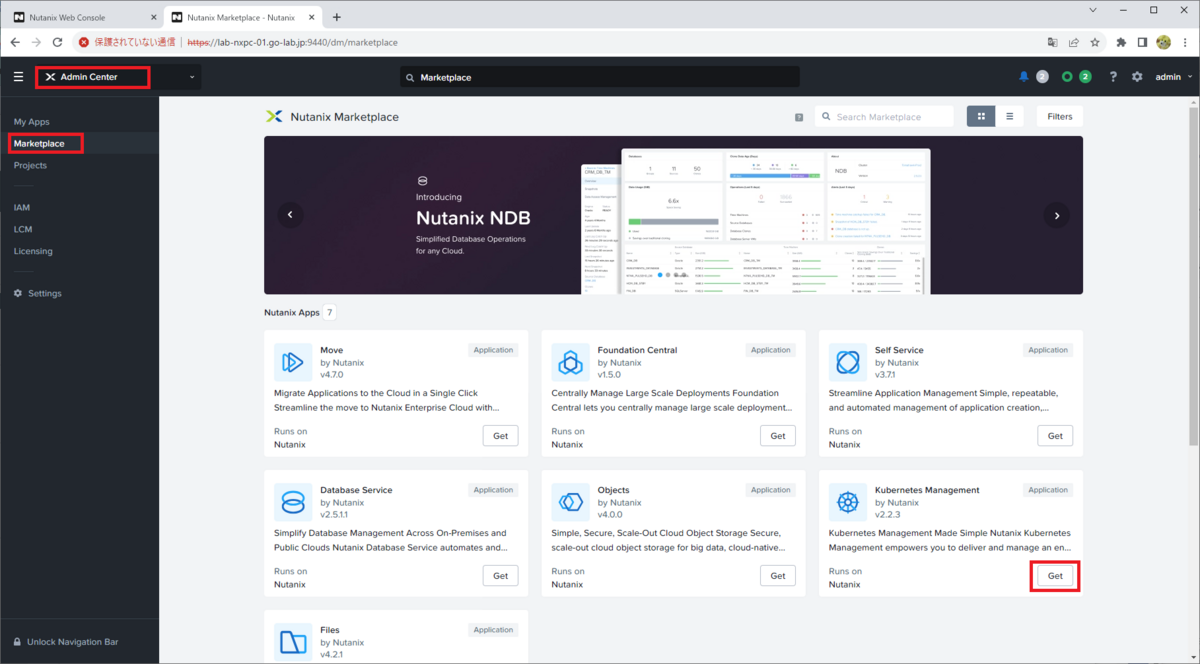The height and width of the screenshot is (664, 1200).
Task: Open the Chrome three-dot menu
Action: 1185,43
